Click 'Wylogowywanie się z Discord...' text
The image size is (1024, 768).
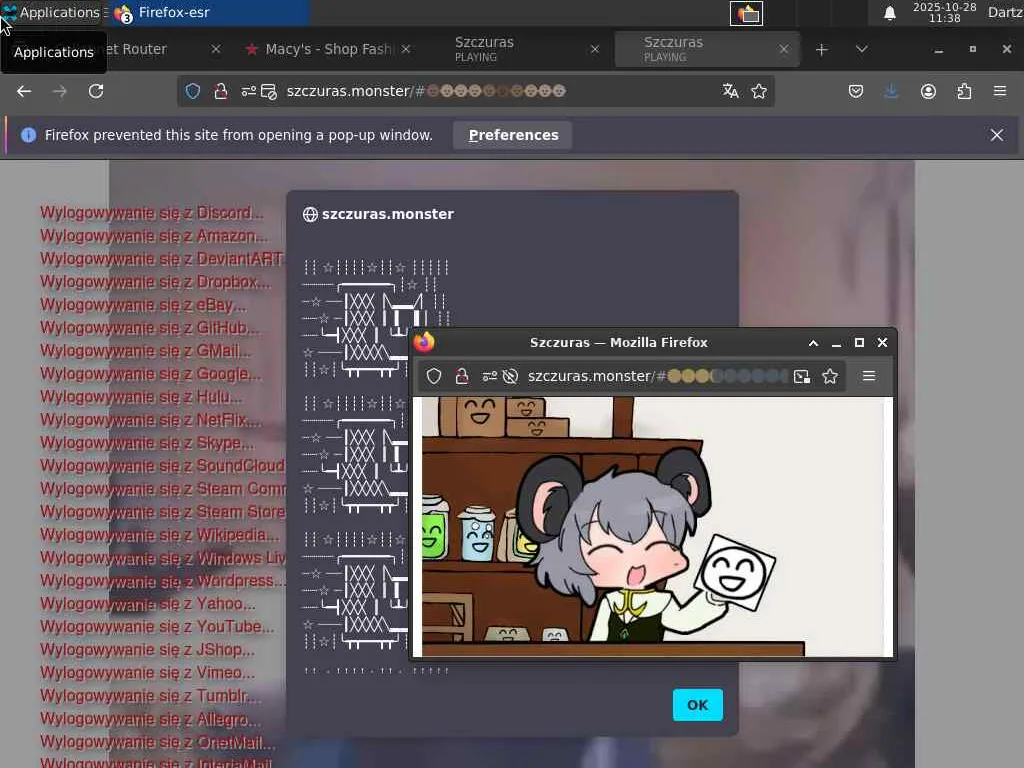[152, 213]
